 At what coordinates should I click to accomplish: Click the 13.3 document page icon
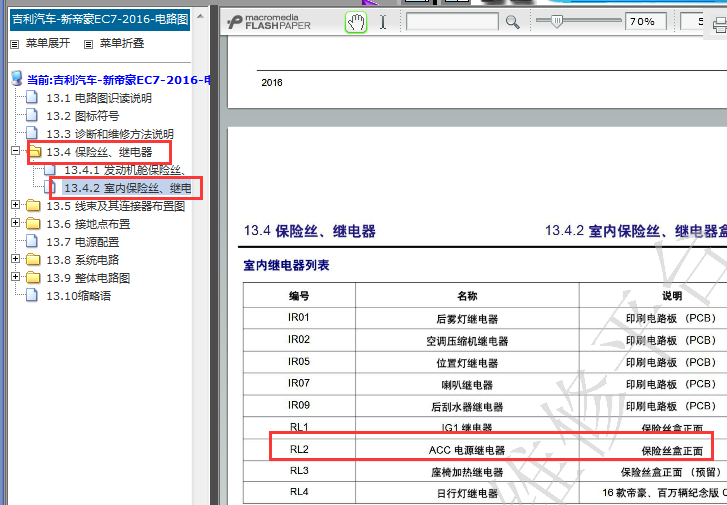[x=32, y=133]
